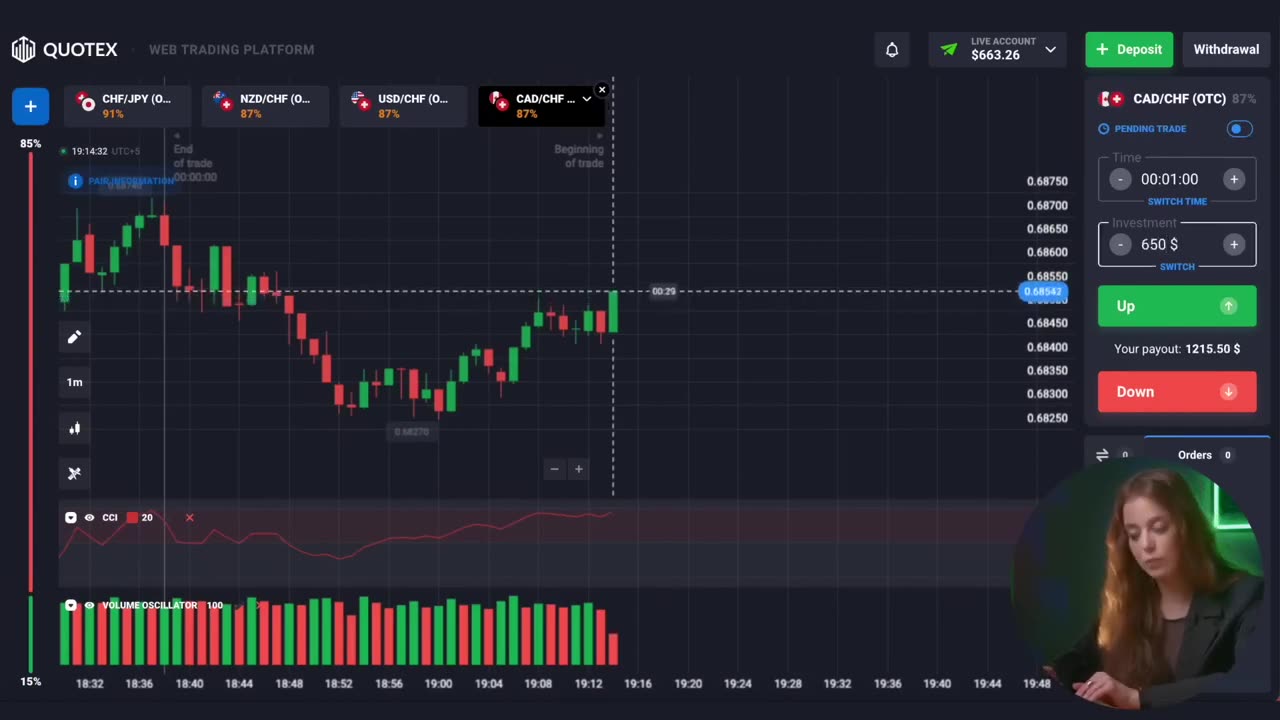Viewport: 1280px width, 720px height.
Task: Click the Pending Trade clock icon
Action: 1104,129
